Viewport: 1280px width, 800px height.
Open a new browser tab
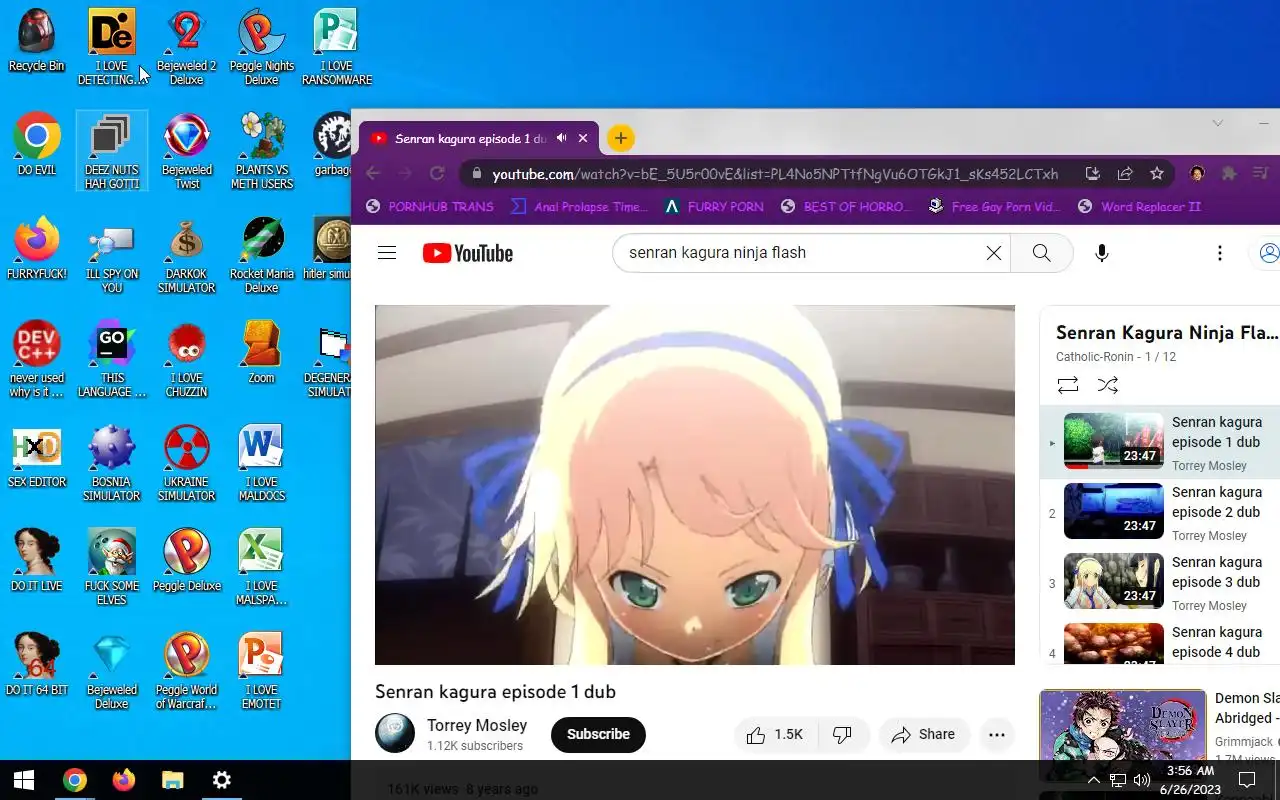pyautogui.click(x=621, y=138)
